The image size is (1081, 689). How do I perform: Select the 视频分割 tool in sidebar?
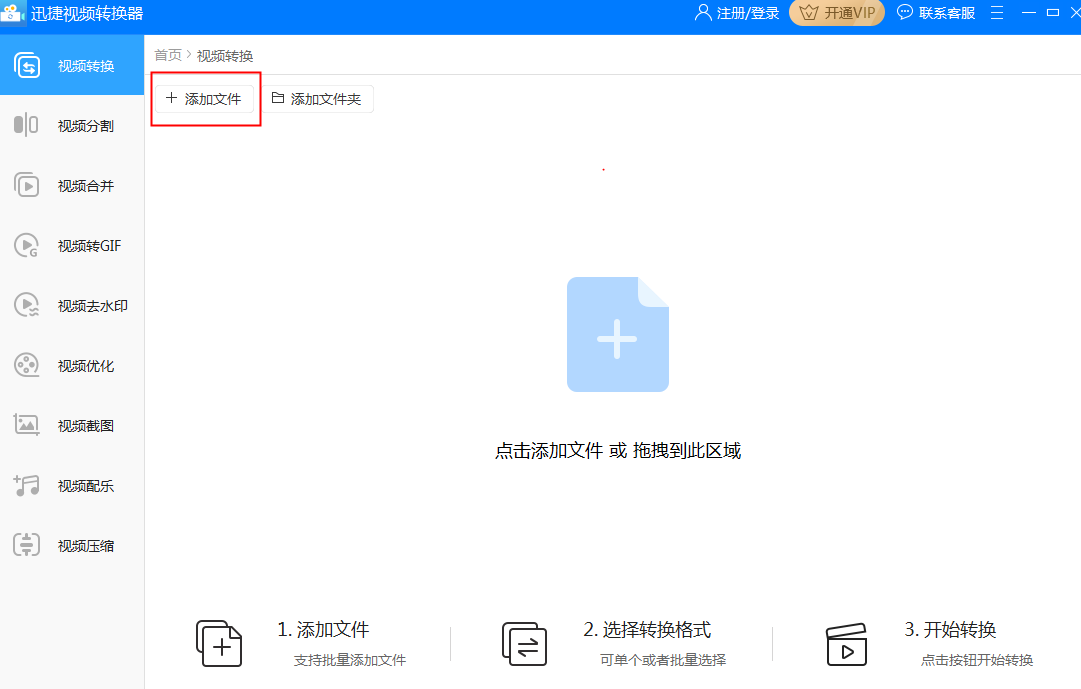[x=72, y=124]
